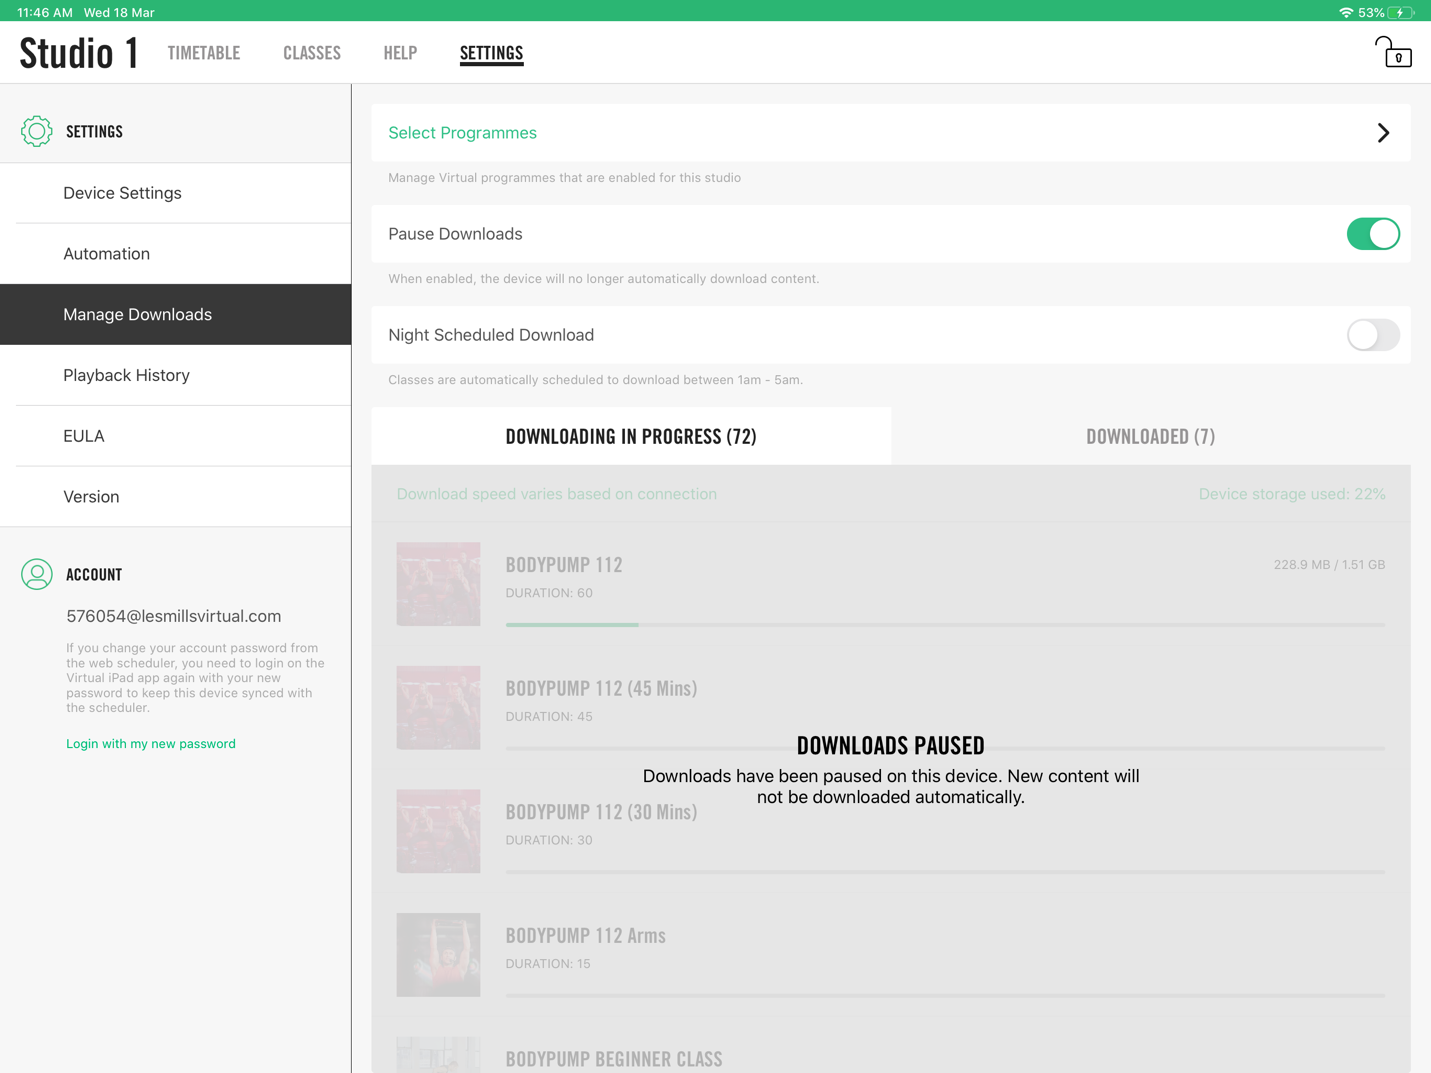1431x1073 pixels.
Task: Click the BODYPUMP BEGINNER CLASS title
Action: coord(614,1059)
